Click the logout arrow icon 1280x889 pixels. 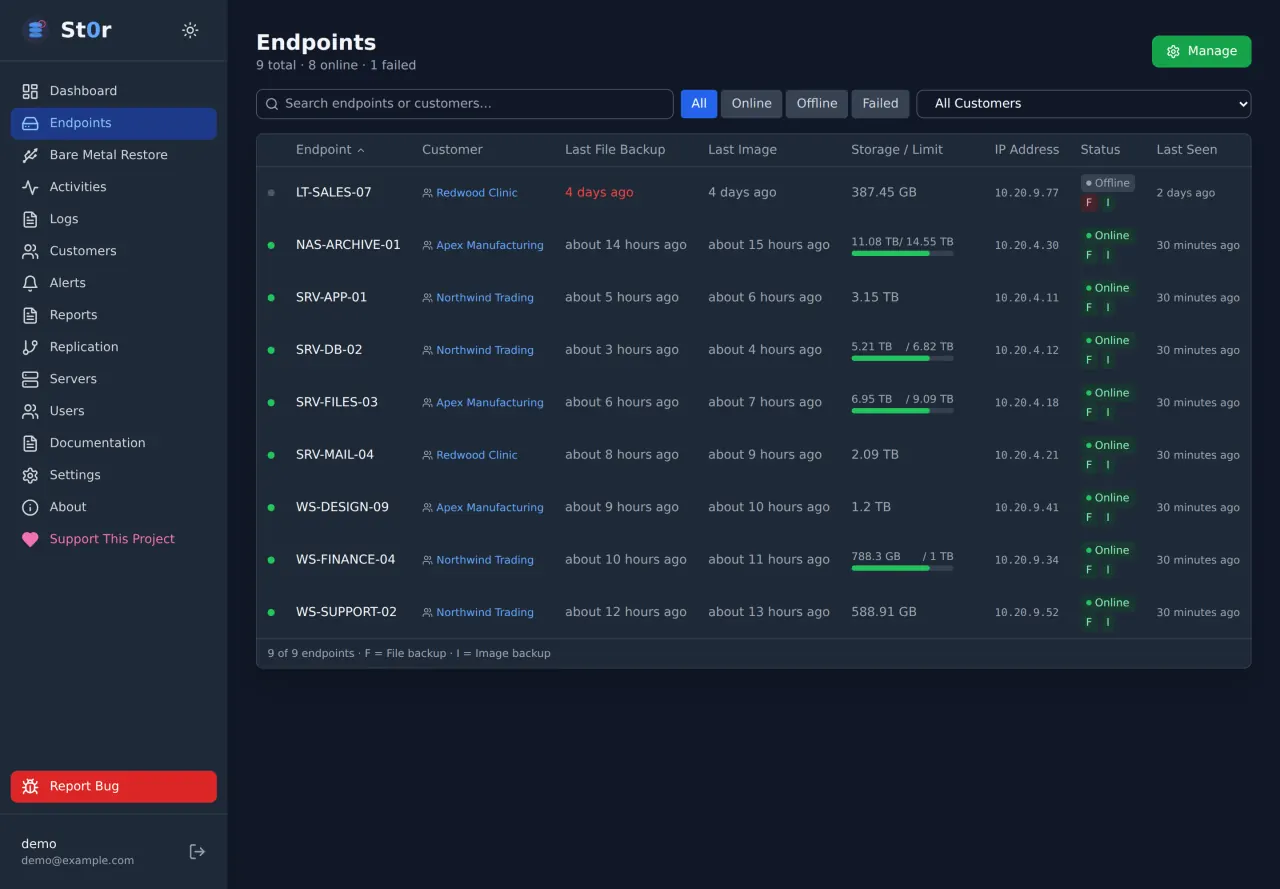pos(197,851)
